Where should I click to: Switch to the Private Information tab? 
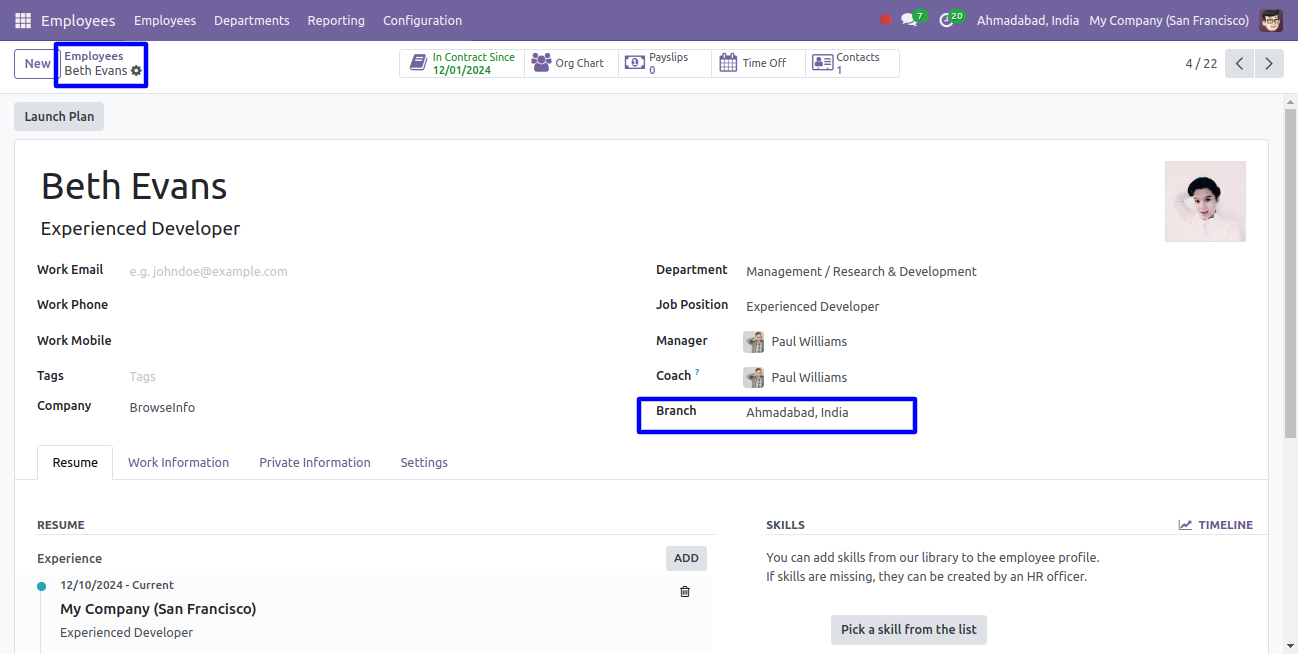(314, 462)
